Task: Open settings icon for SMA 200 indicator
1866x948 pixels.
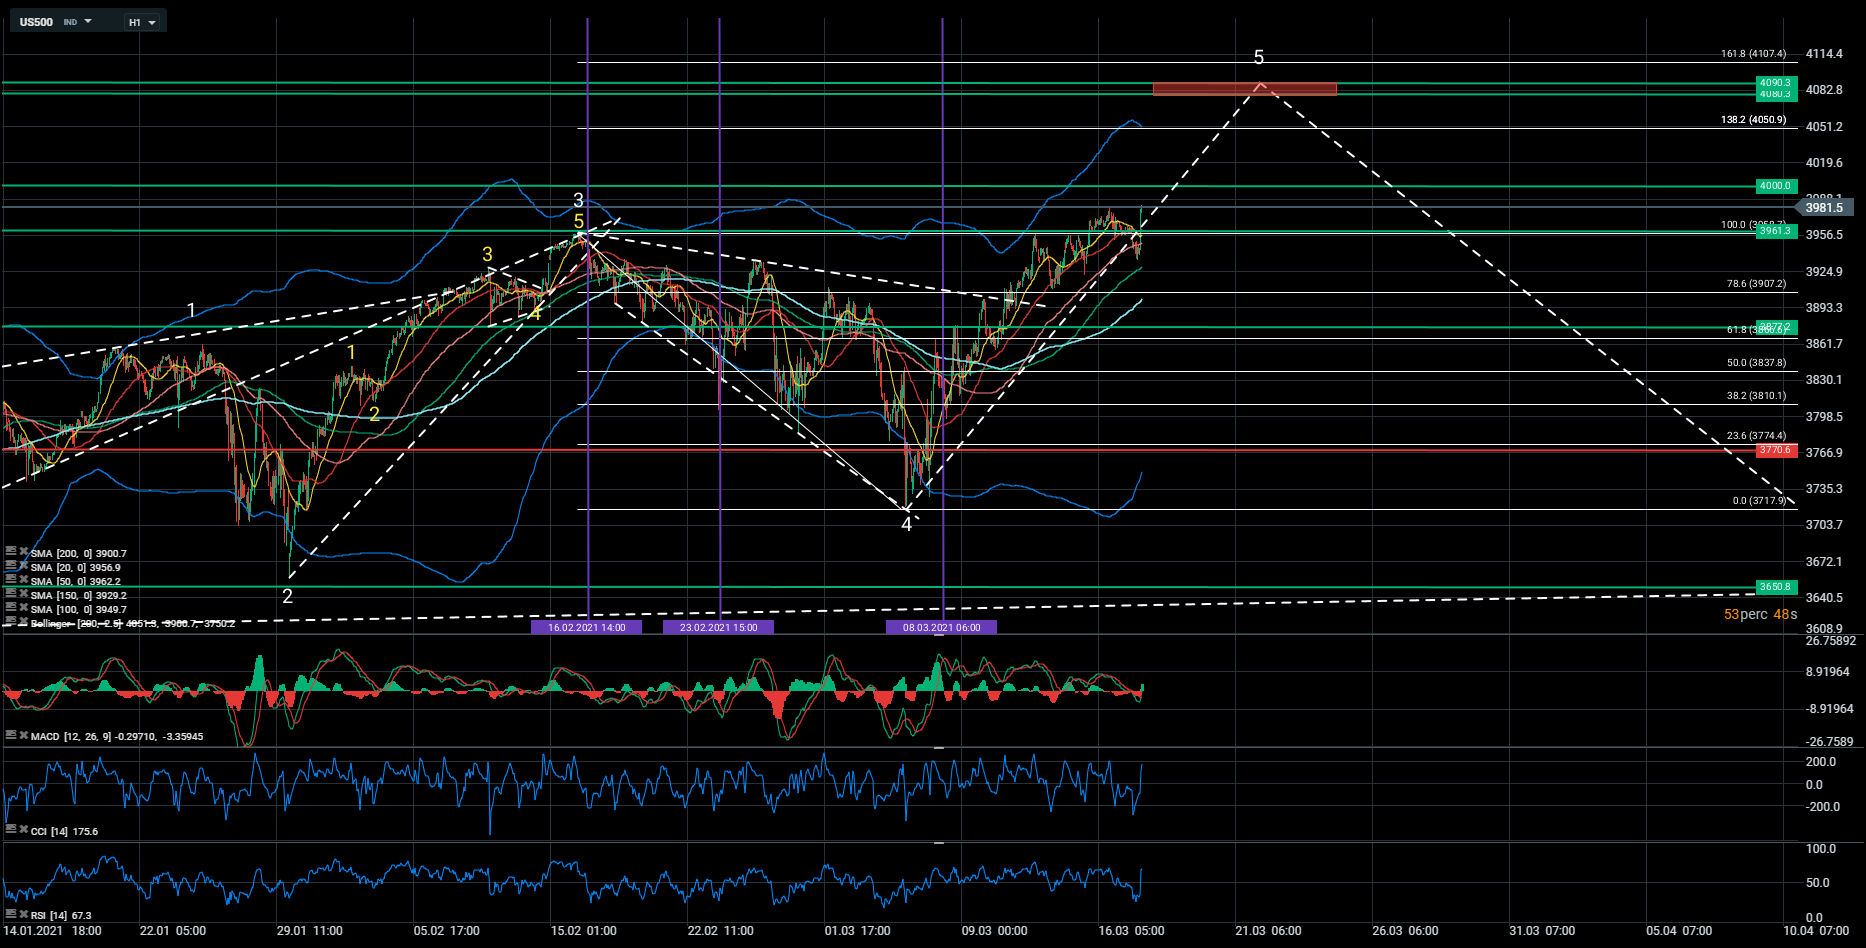Action: (10, 551)
